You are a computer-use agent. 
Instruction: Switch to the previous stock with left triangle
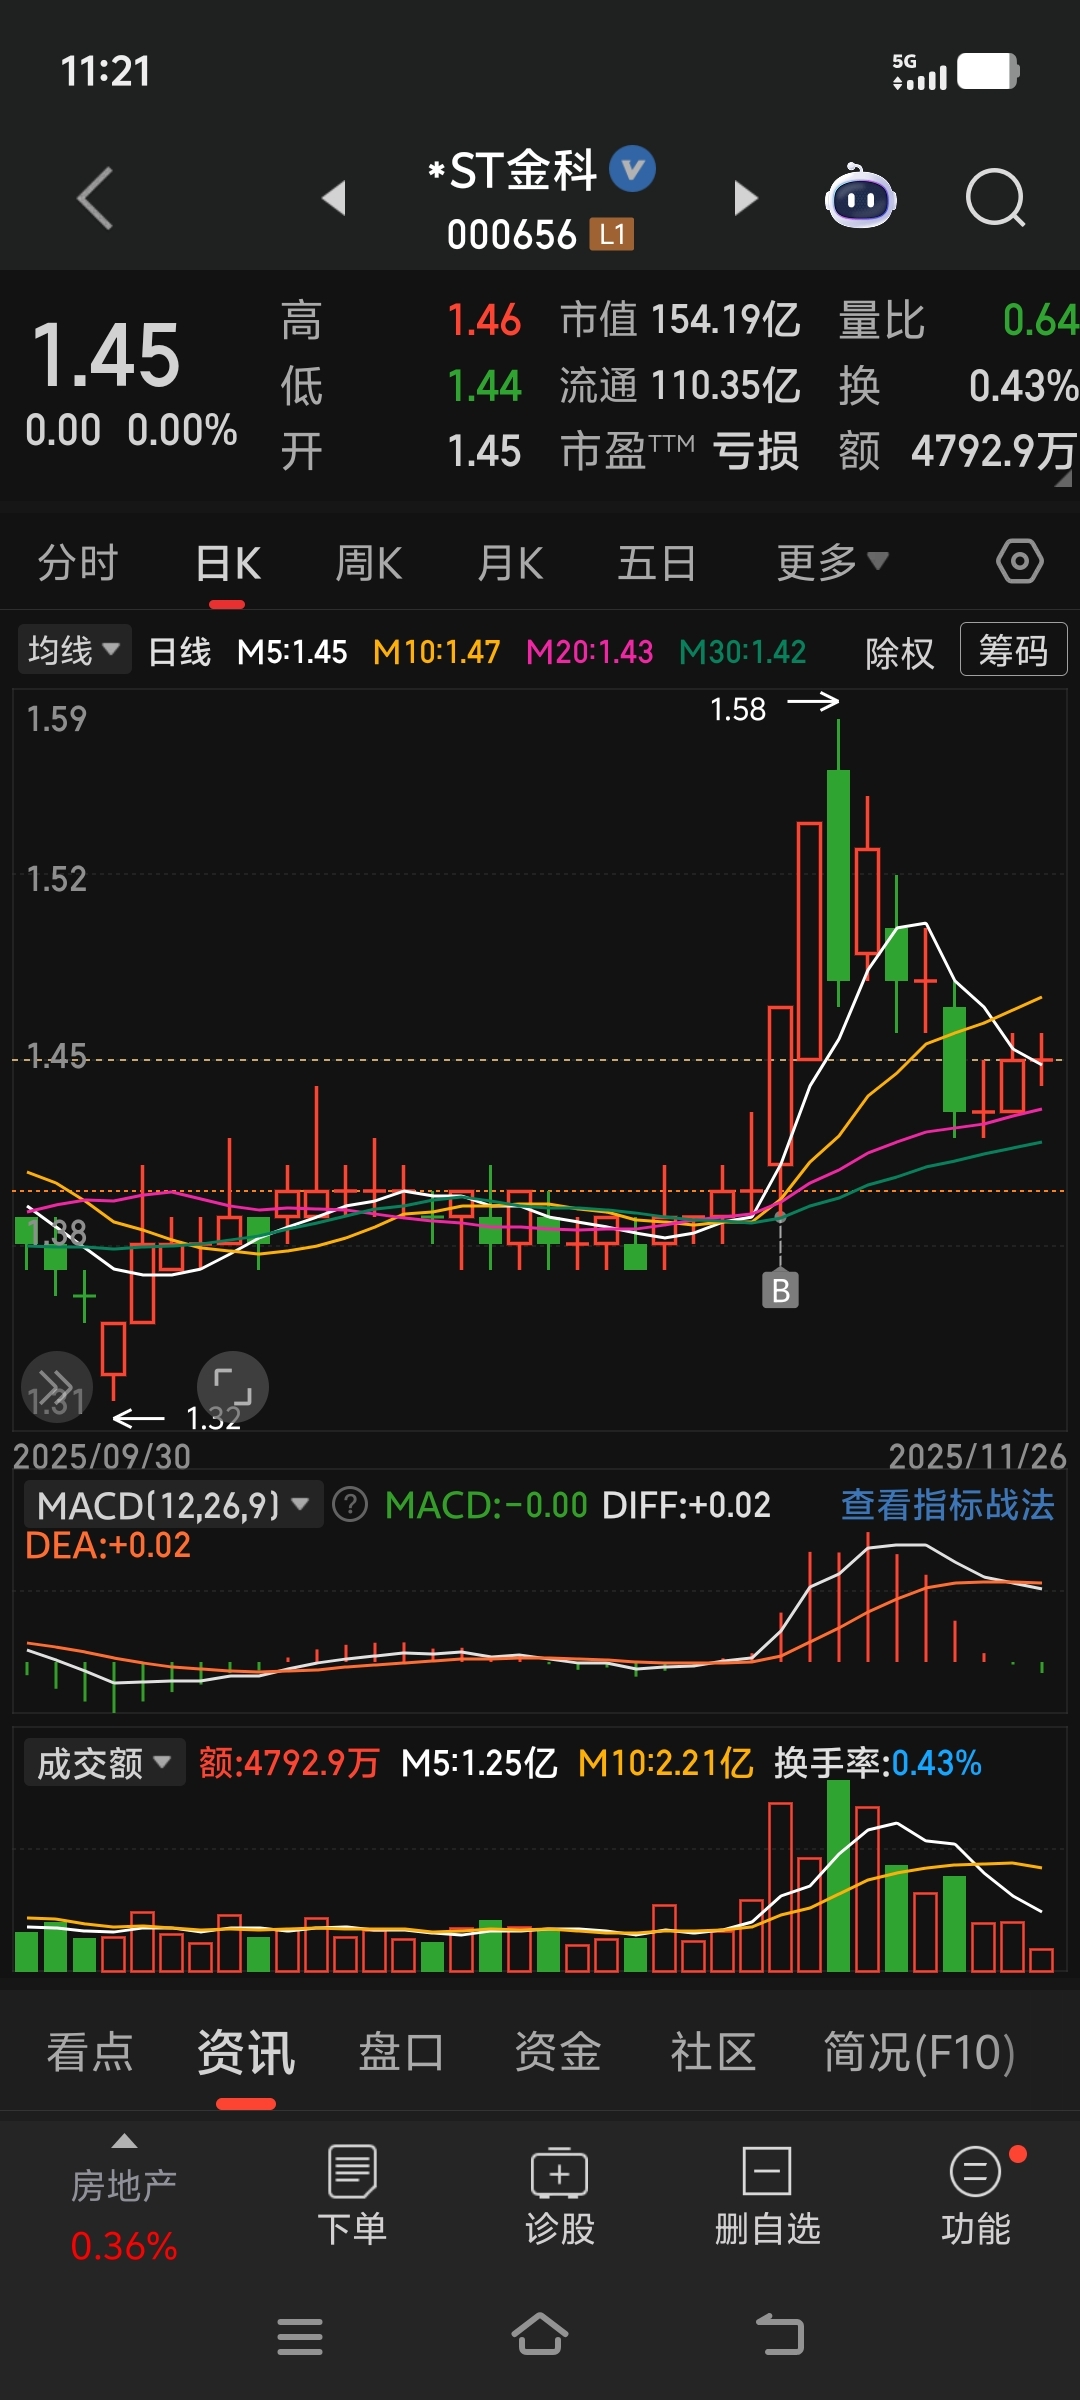334,198
